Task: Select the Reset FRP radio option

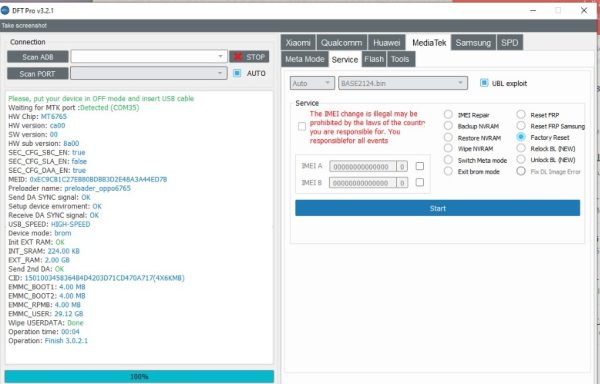Action: [x=521, y=114]
